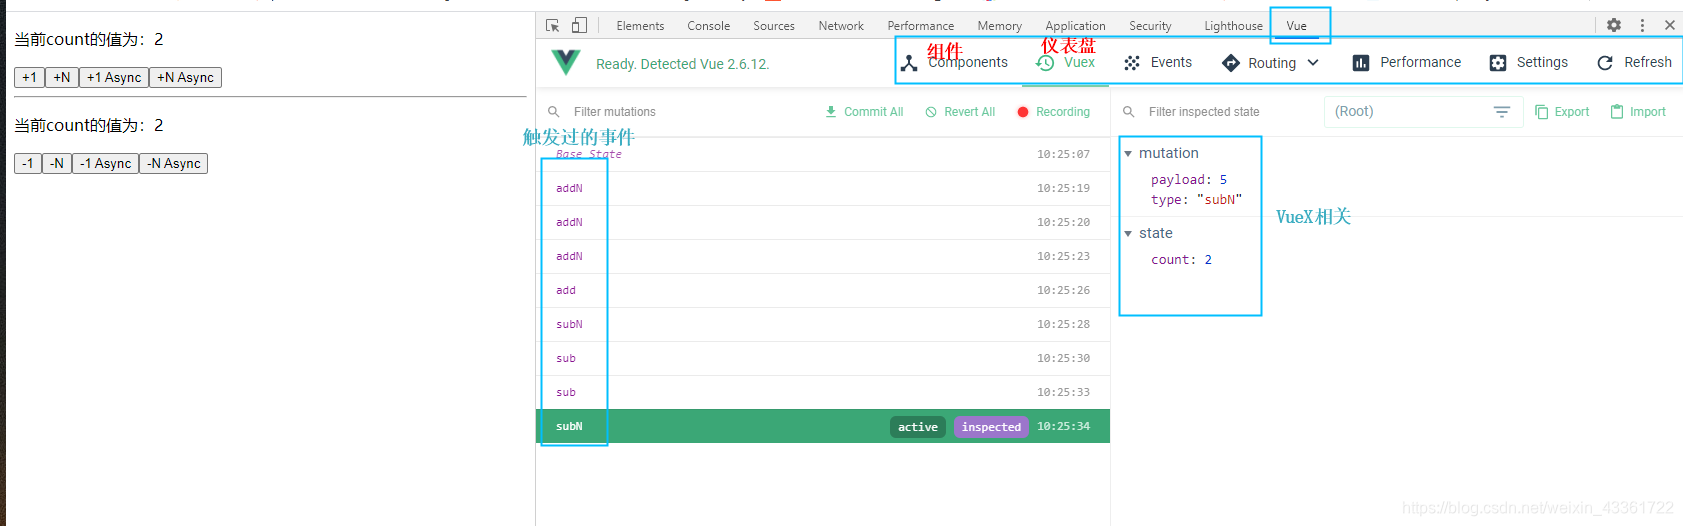
Task: Switch to the Vuex tab
Action: point(1066,62)
